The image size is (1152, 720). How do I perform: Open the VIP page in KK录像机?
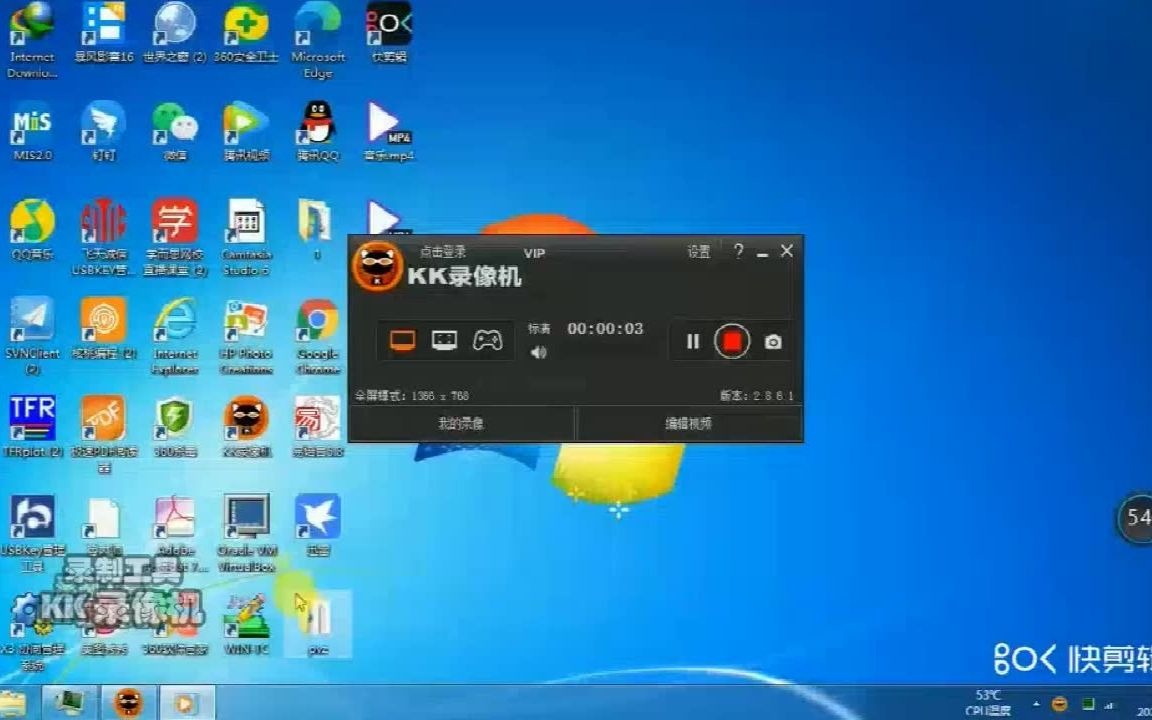click(x=534, y=253)
